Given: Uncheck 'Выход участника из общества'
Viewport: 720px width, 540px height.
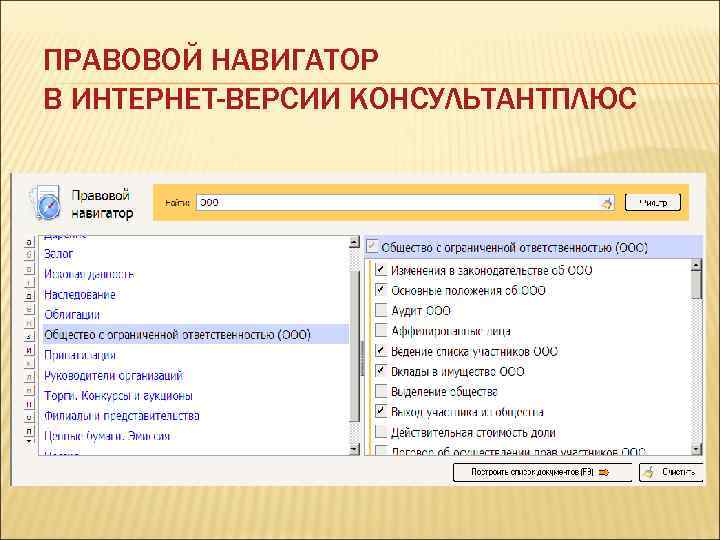Looking at the screenshot, I should 381,411.
